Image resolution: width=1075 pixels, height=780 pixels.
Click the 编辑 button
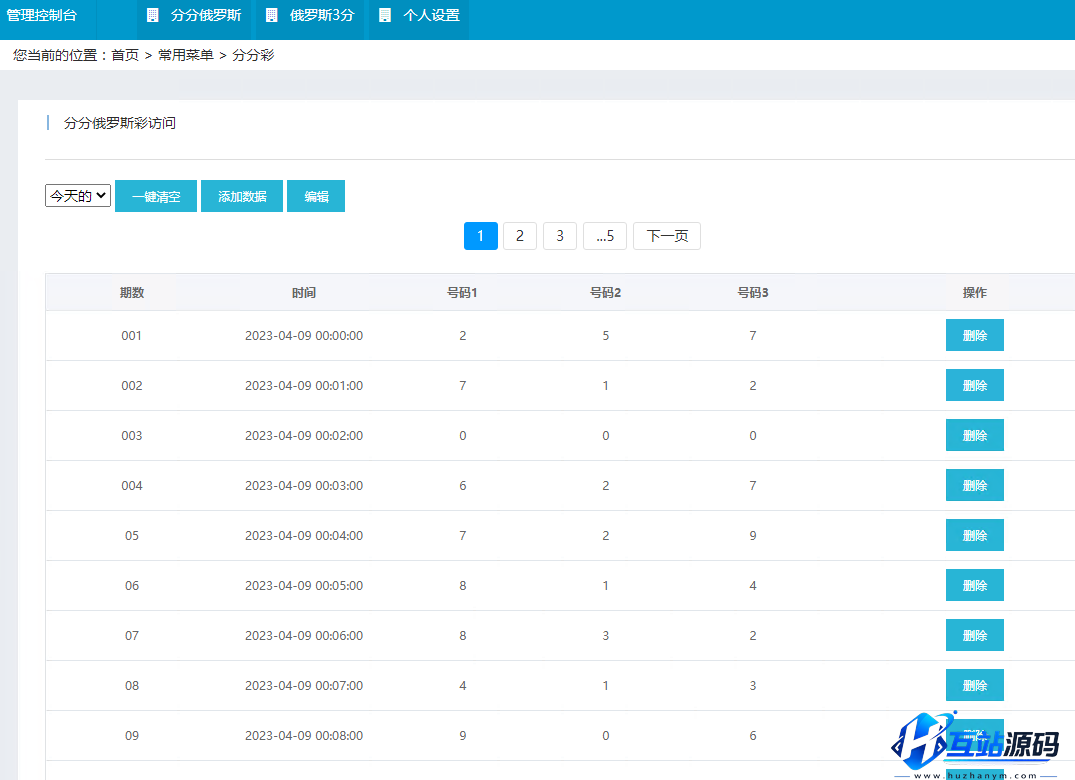point(316,197)
